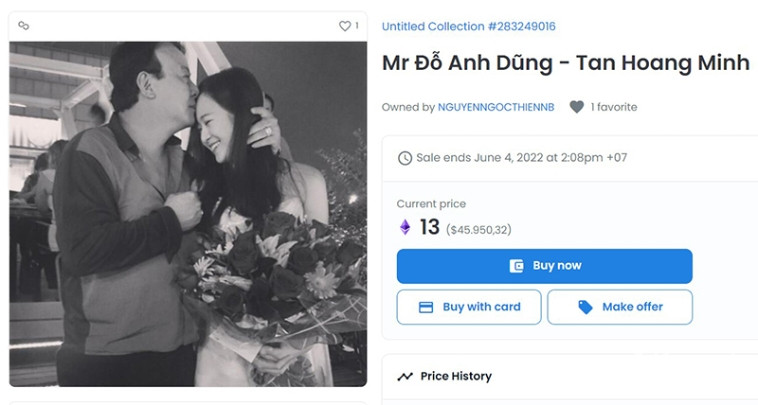Click the wallet icon in Buy now

click(x=517, y=266)
